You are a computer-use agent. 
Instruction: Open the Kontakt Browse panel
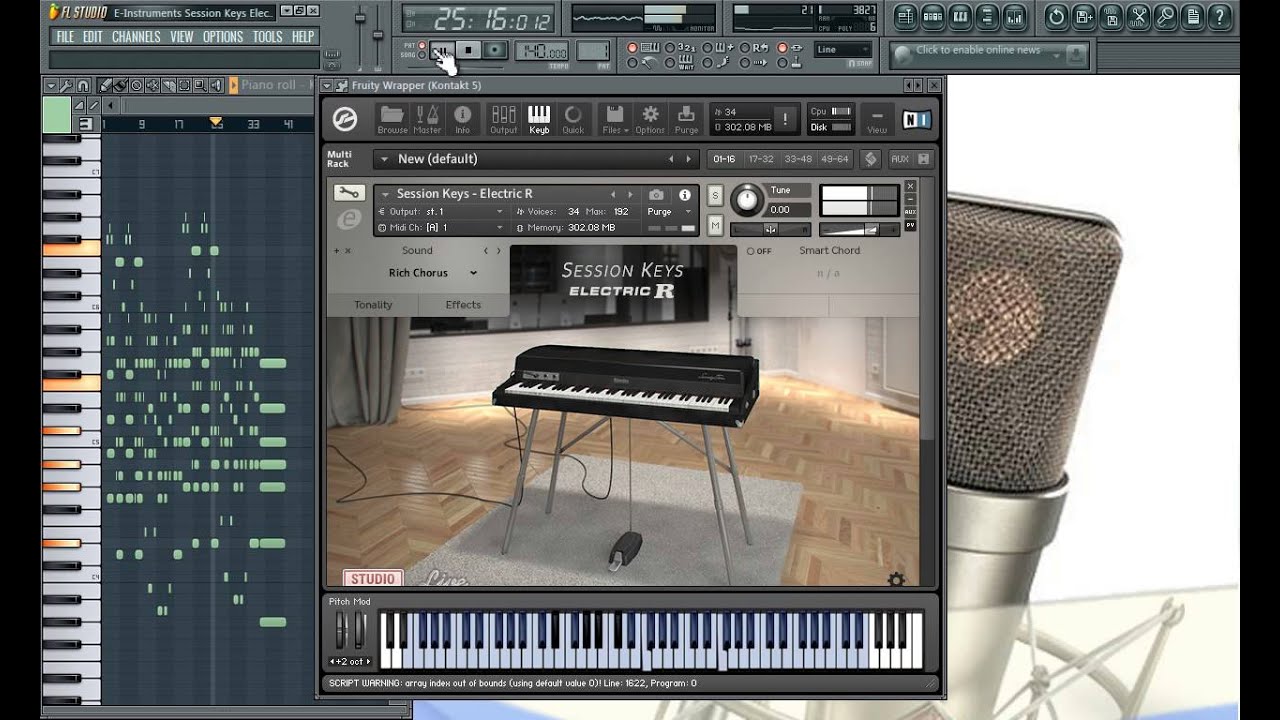(x=392, y=119)
